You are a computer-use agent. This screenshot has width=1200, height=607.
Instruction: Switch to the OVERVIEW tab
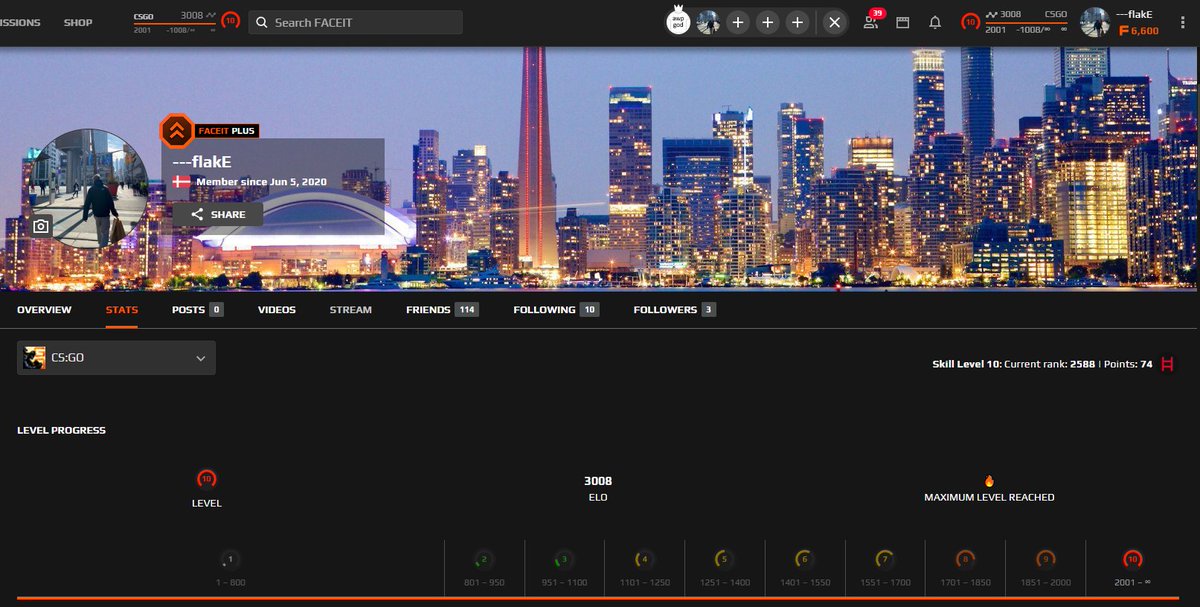pyautogui.click(x=44, y=310)
